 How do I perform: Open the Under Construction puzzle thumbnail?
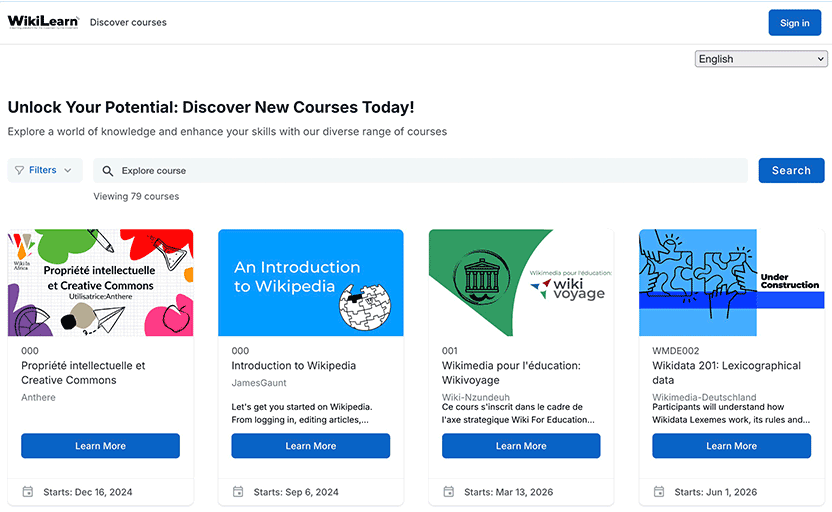(x=731, y=282)
